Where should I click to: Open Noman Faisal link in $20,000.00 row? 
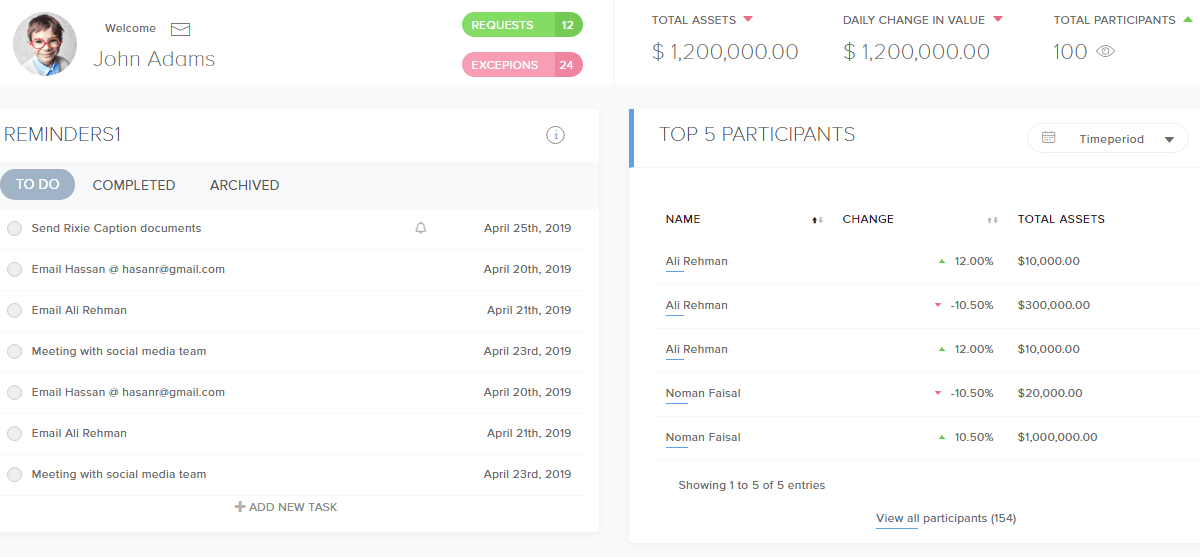pyautogui.click(x=703, y=393)
